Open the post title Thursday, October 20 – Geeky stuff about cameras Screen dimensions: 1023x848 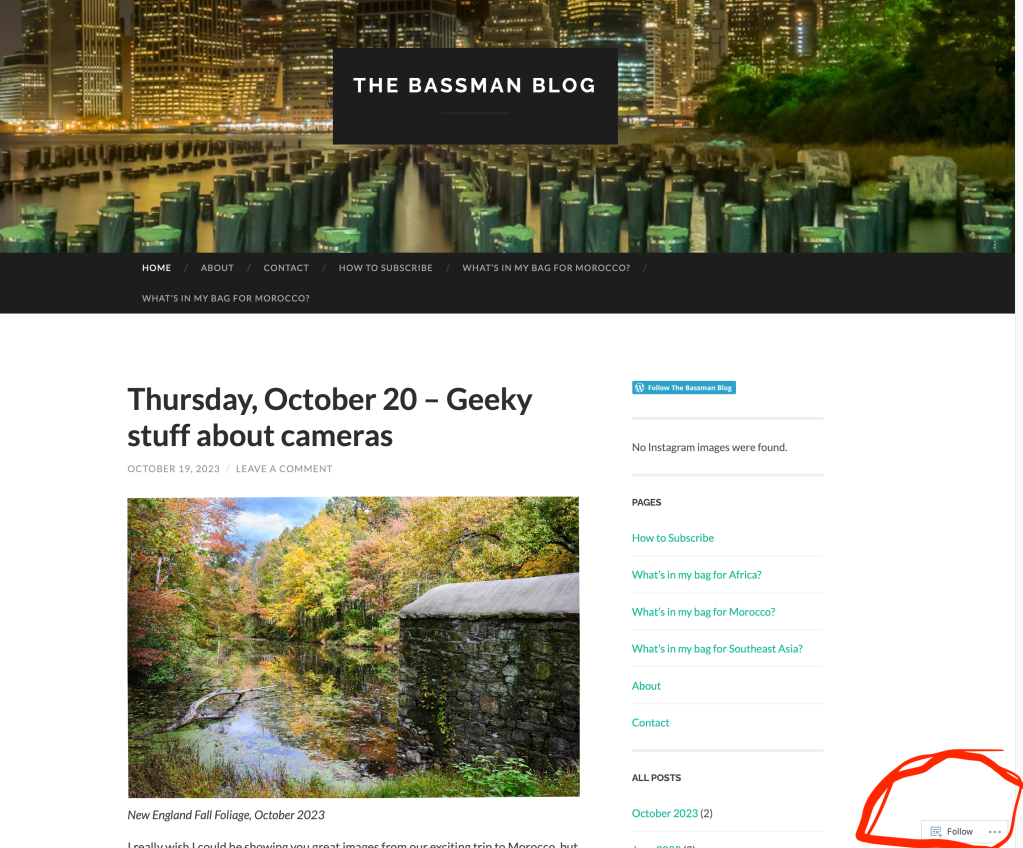329,417
